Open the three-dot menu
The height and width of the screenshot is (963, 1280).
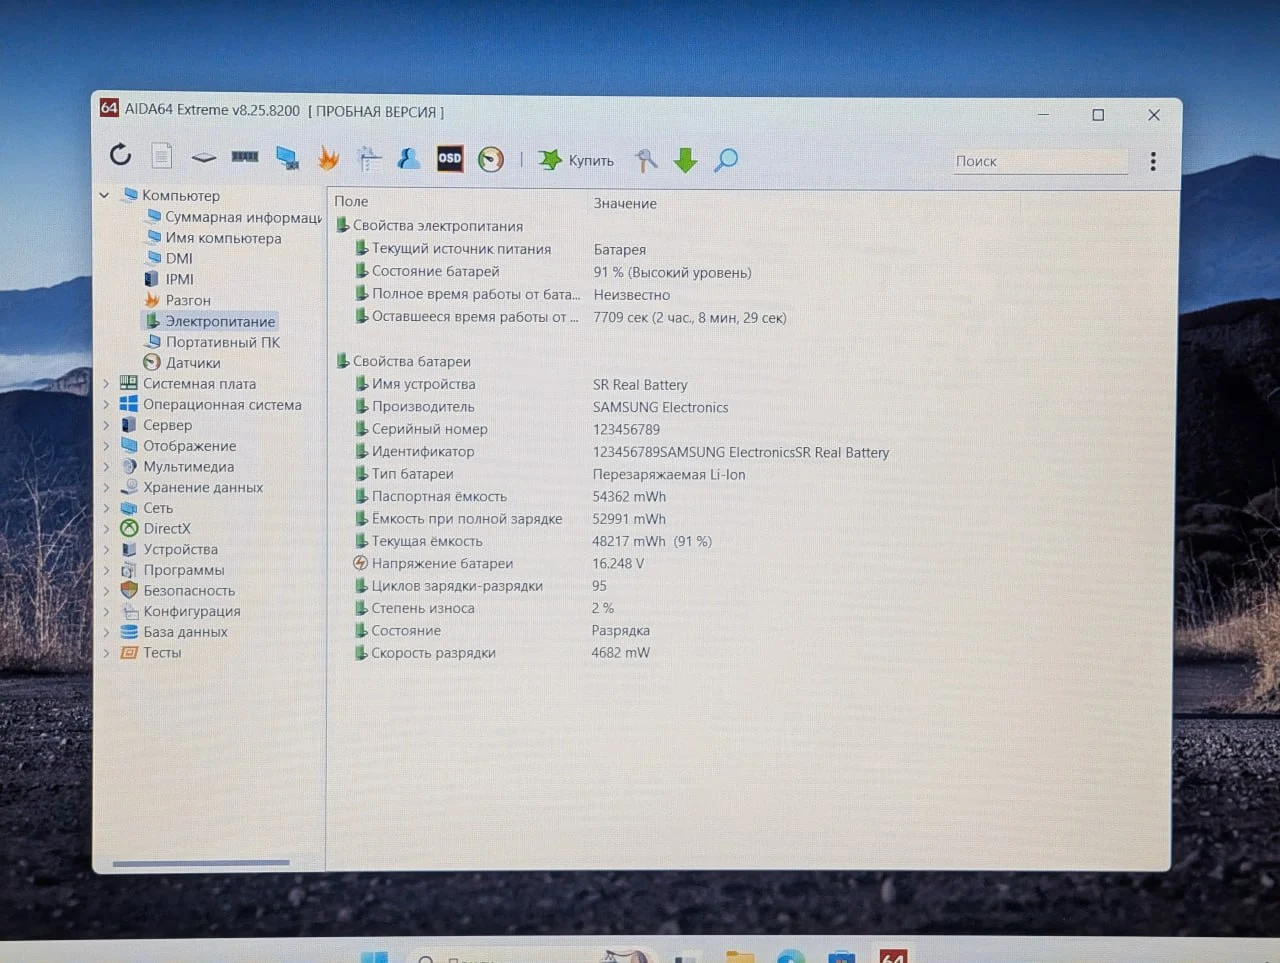[1153, 161]
